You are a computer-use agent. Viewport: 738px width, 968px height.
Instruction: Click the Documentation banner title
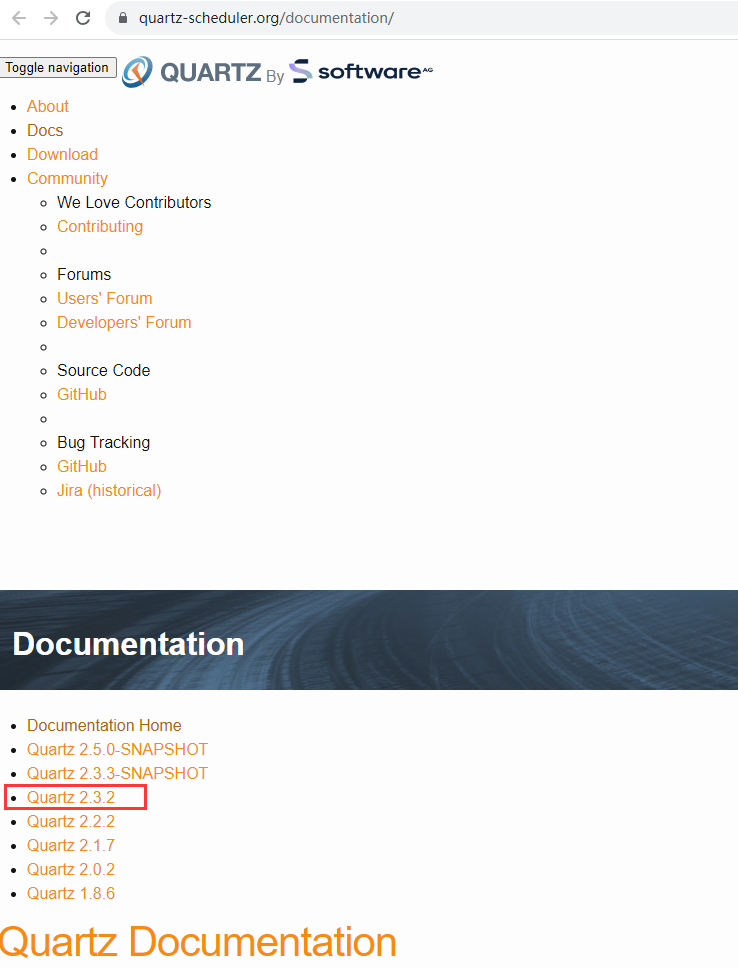click(128, 644)
